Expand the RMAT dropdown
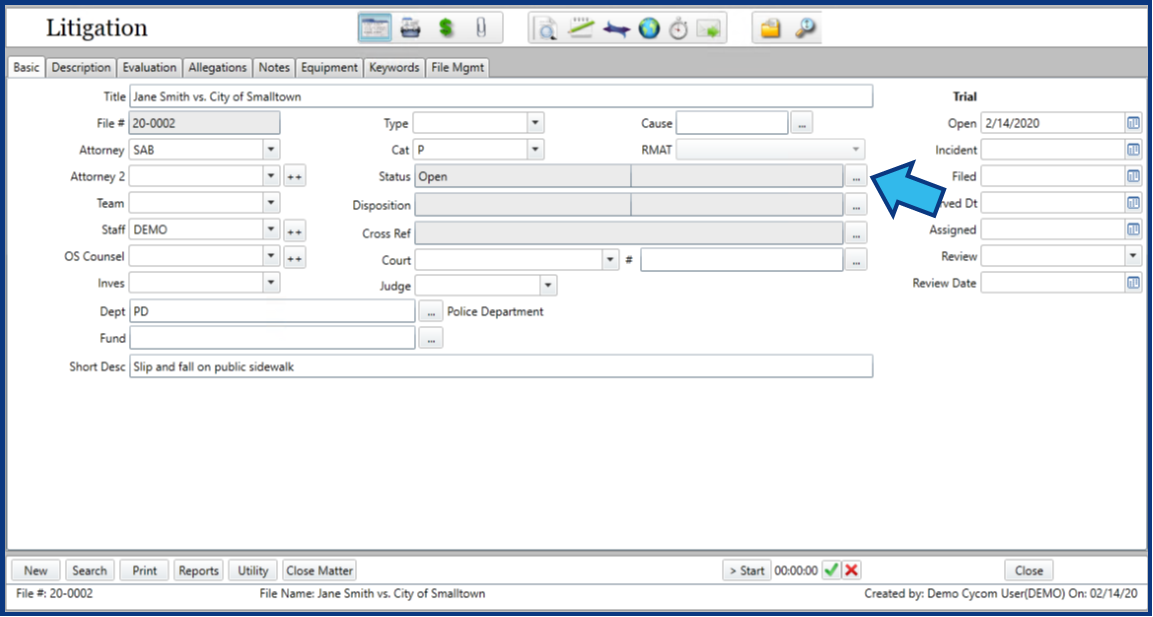1153x617 pixels. (855, 149)
